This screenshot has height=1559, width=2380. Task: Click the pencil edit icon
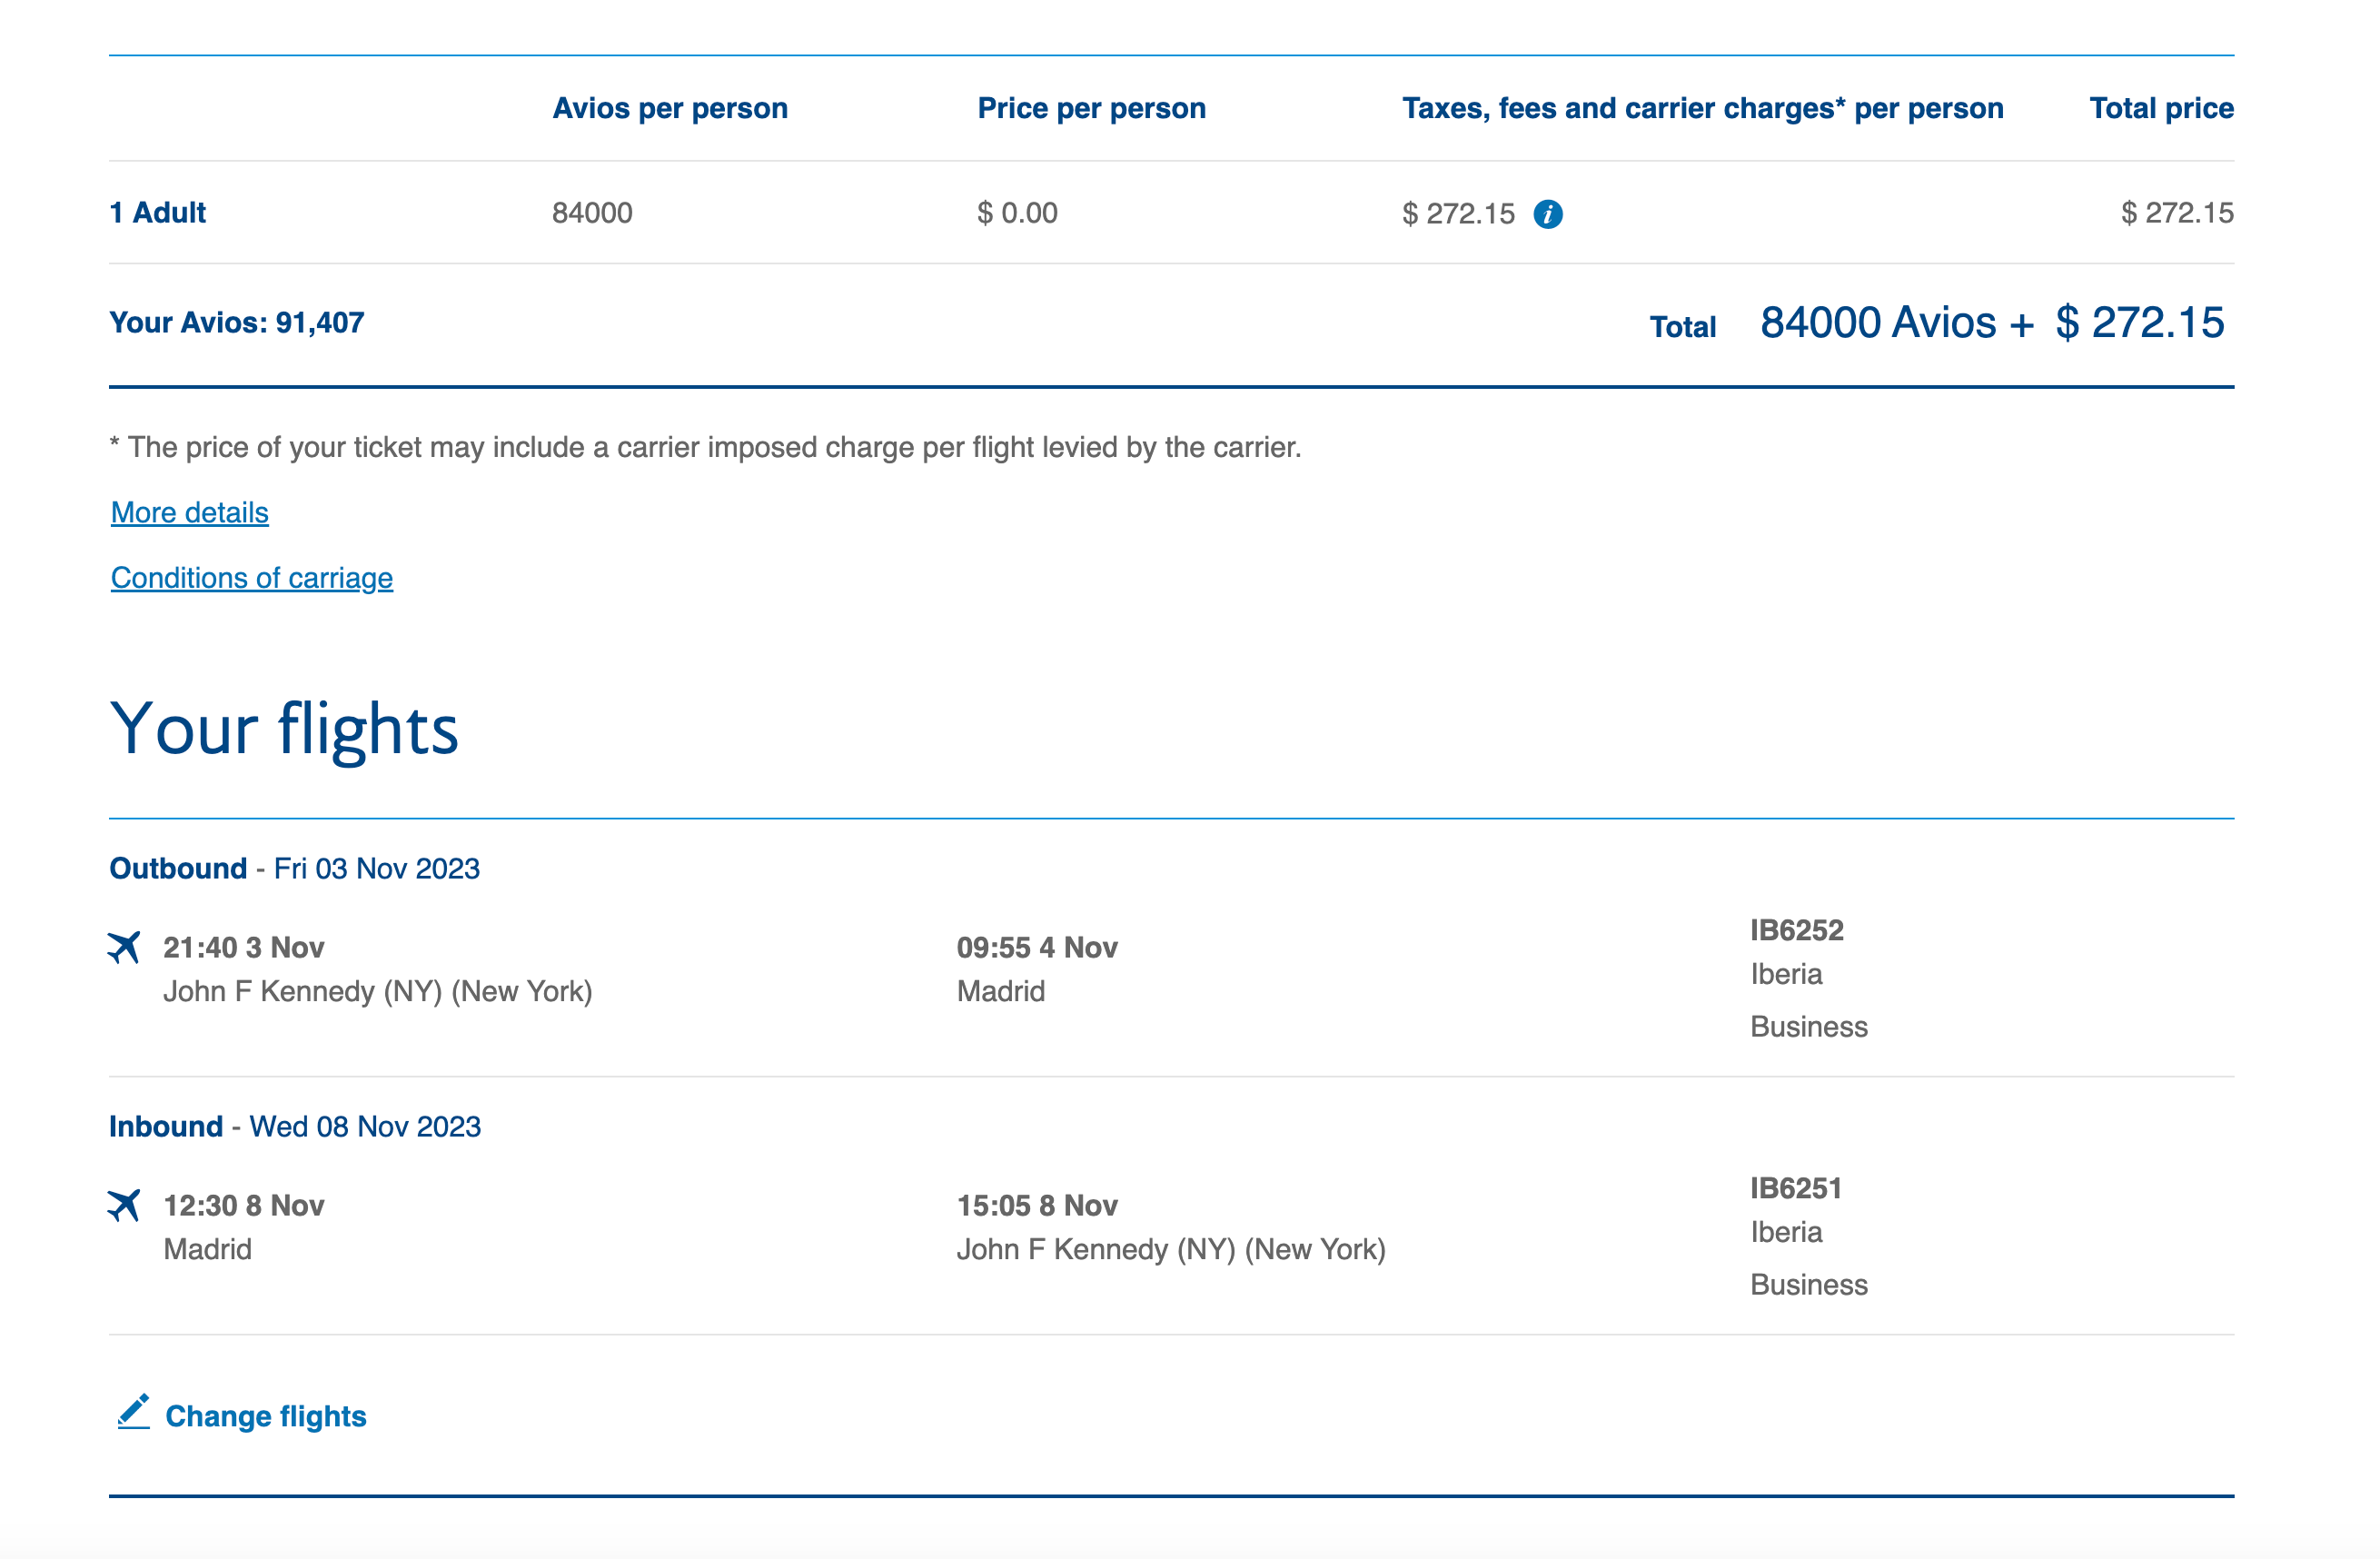tap(133, 1413)
